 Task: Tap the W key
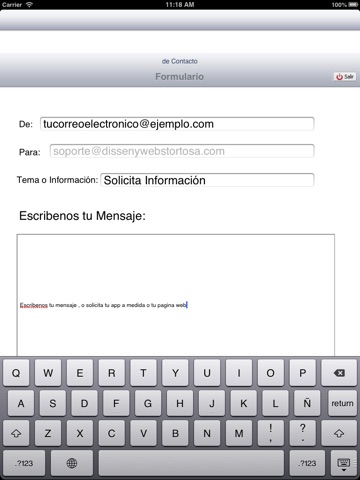48,373
